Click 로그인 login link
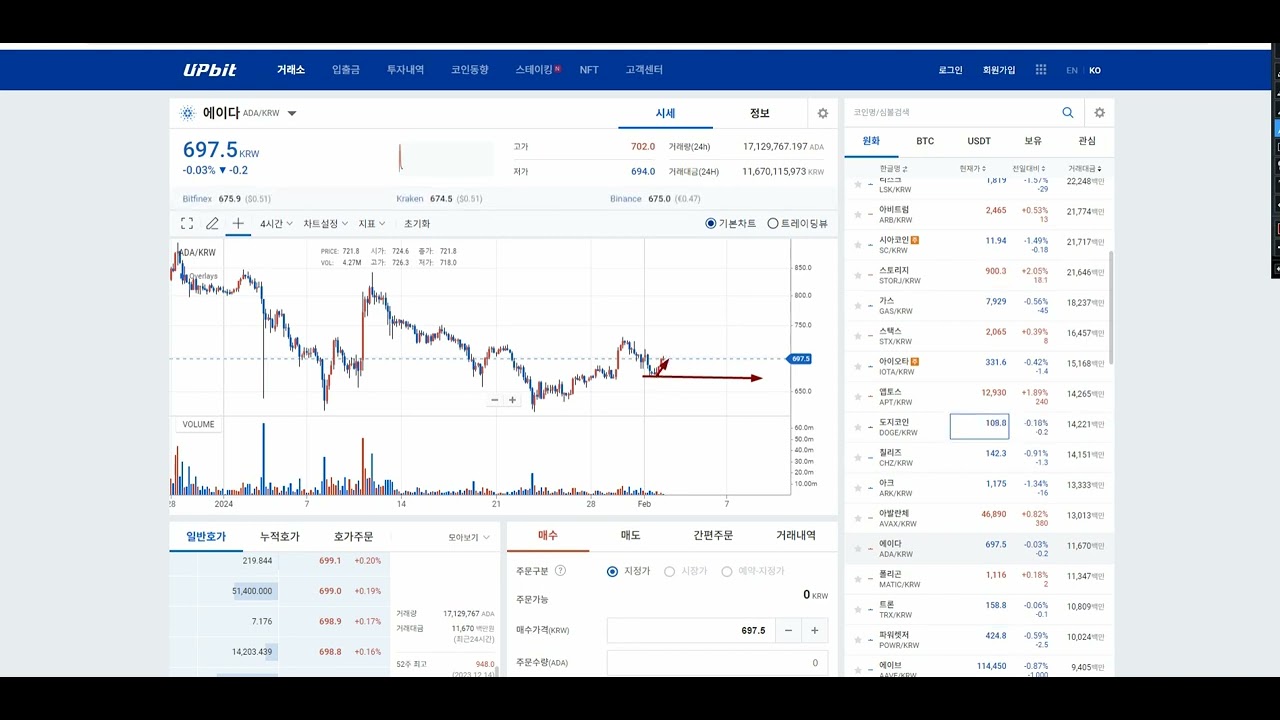Viewport: 1280px width, 720px height. click(x=950, y=70)
